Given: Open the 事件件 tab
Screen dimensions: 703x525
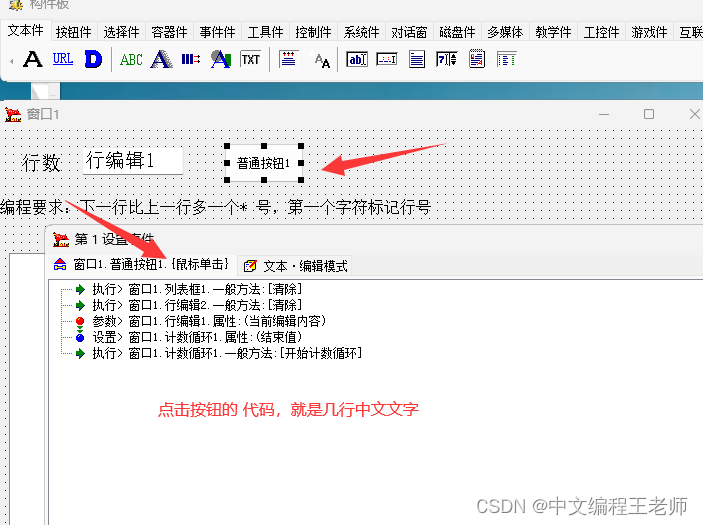Looking at the screenshot, I should (217, 32).
